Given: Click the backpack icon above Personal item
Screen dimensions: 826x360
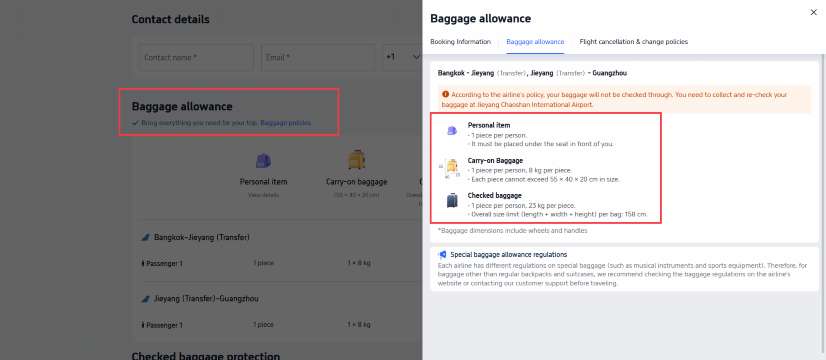Looking at the screenshot, I should coord(263,160).
